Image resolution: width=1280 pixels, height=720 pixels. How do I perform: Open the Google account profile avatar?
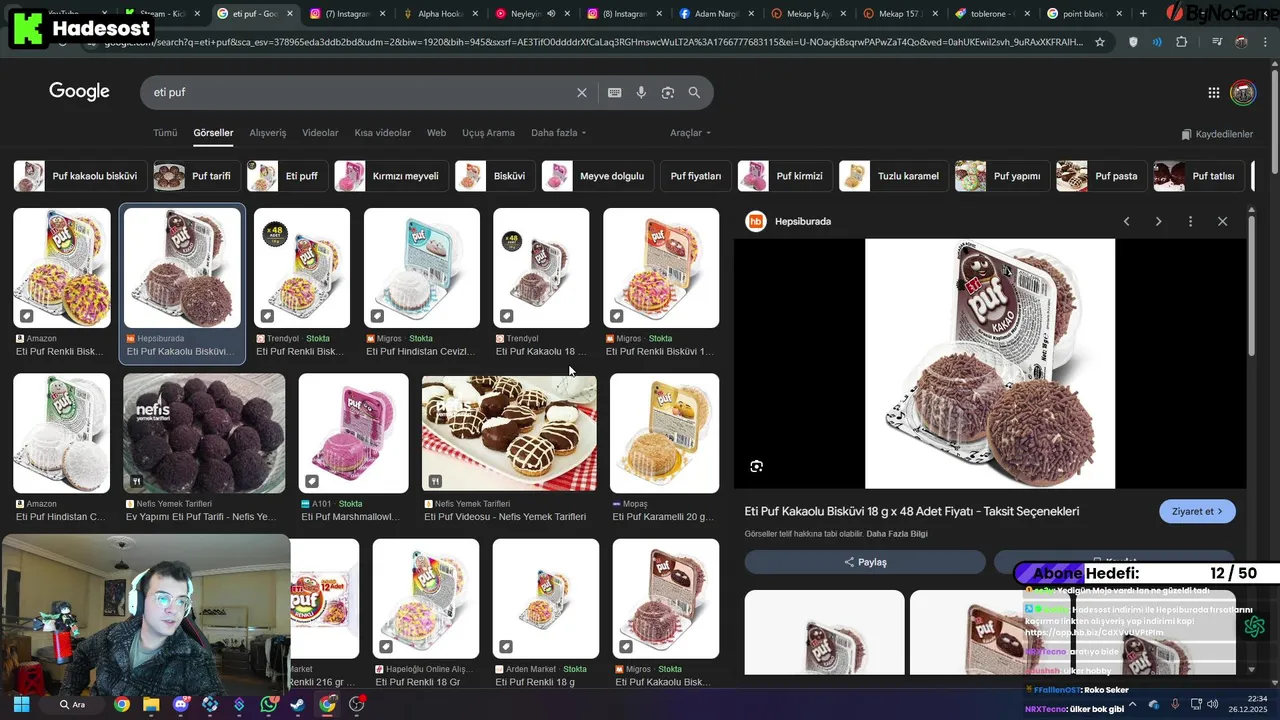[1243, 92]
